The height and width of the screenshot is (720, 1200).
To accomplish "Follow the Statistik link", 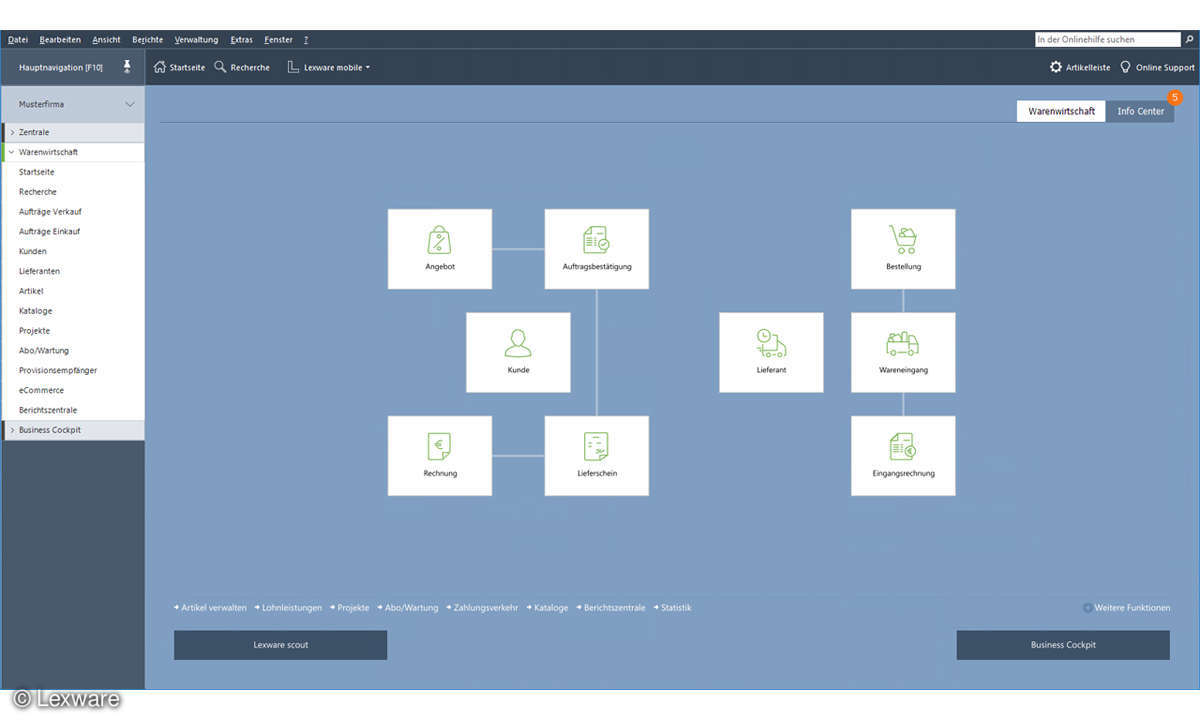I will coord(676,608).
